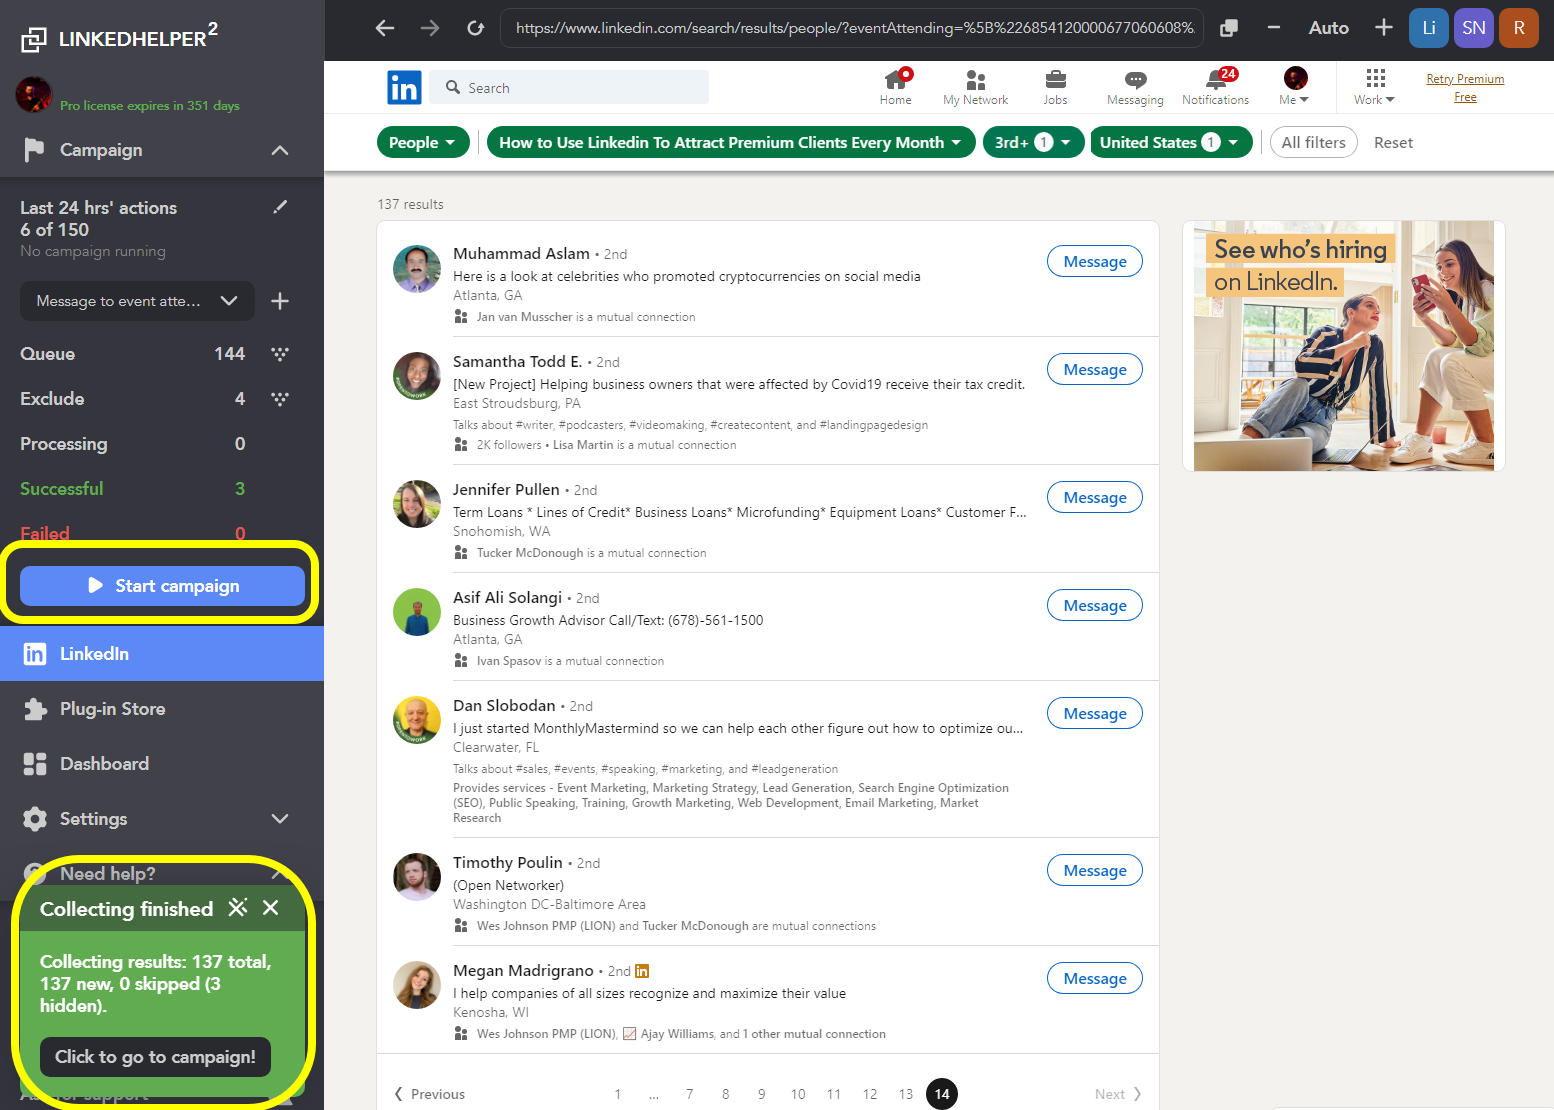
Task: Edit the Last 24 hrs' actions limit
Action: (280, 207)
